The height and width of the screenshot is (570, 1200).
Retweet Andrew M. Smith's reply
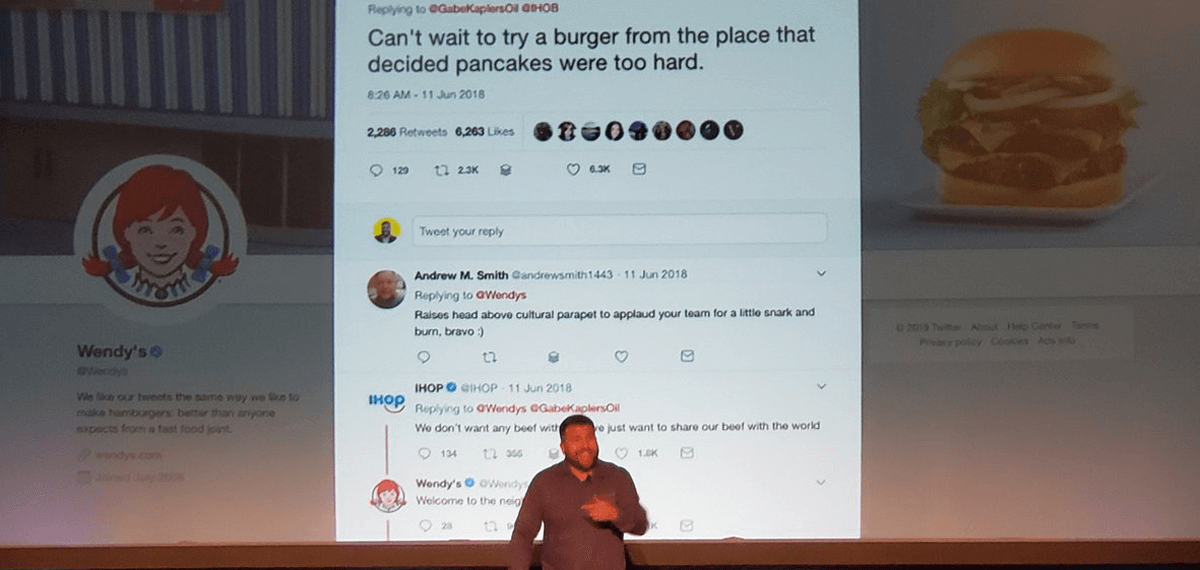[489, 356]
